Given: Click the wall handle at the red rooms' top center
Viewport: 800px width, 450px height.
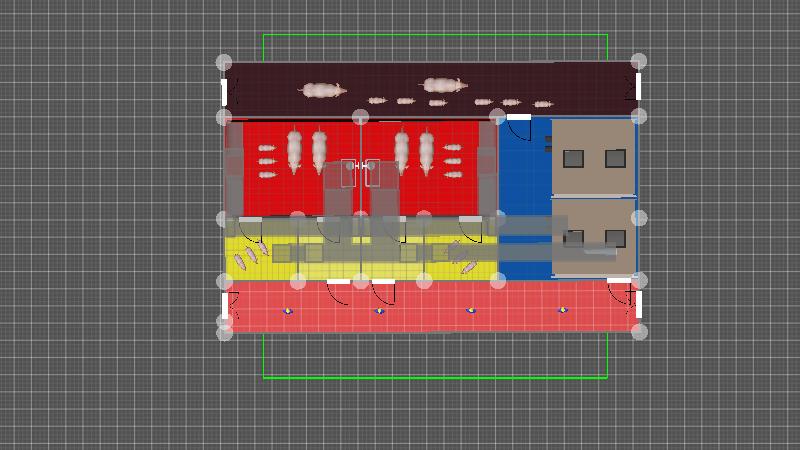Looking at the screenshot, I should pyautogui.click(x=360, y=118).
